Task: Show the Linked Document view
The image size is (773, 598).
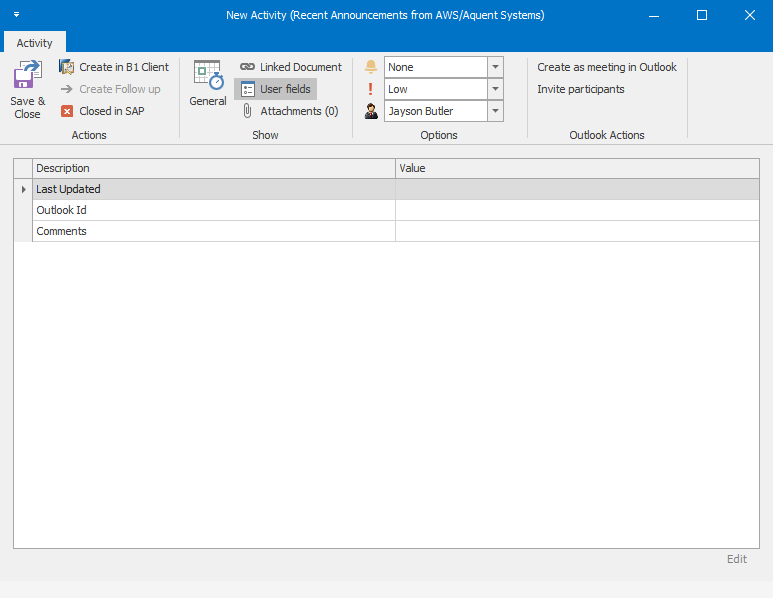Action: tap(301, 67)
